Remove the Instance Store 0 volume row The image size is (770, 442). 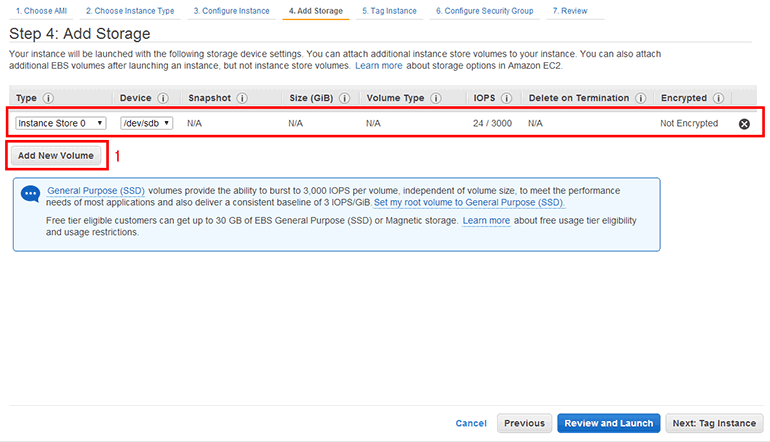coord(744,124)
